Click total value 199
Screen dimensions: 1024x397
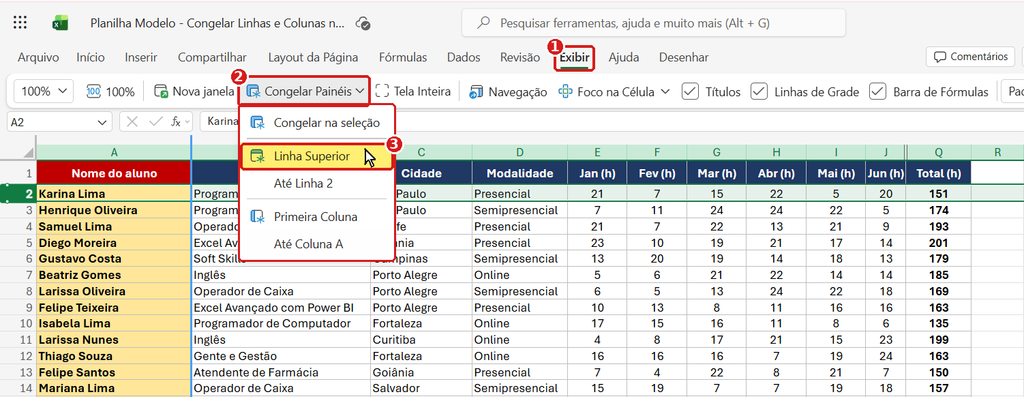pyautogui.click(x=938, y=340)
